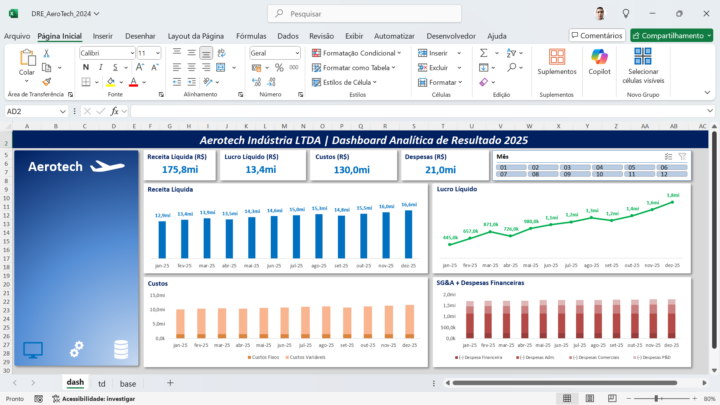Open the Fórmulas ribbon tab
This screenshot has height=405, width=720.
point(251,35)
